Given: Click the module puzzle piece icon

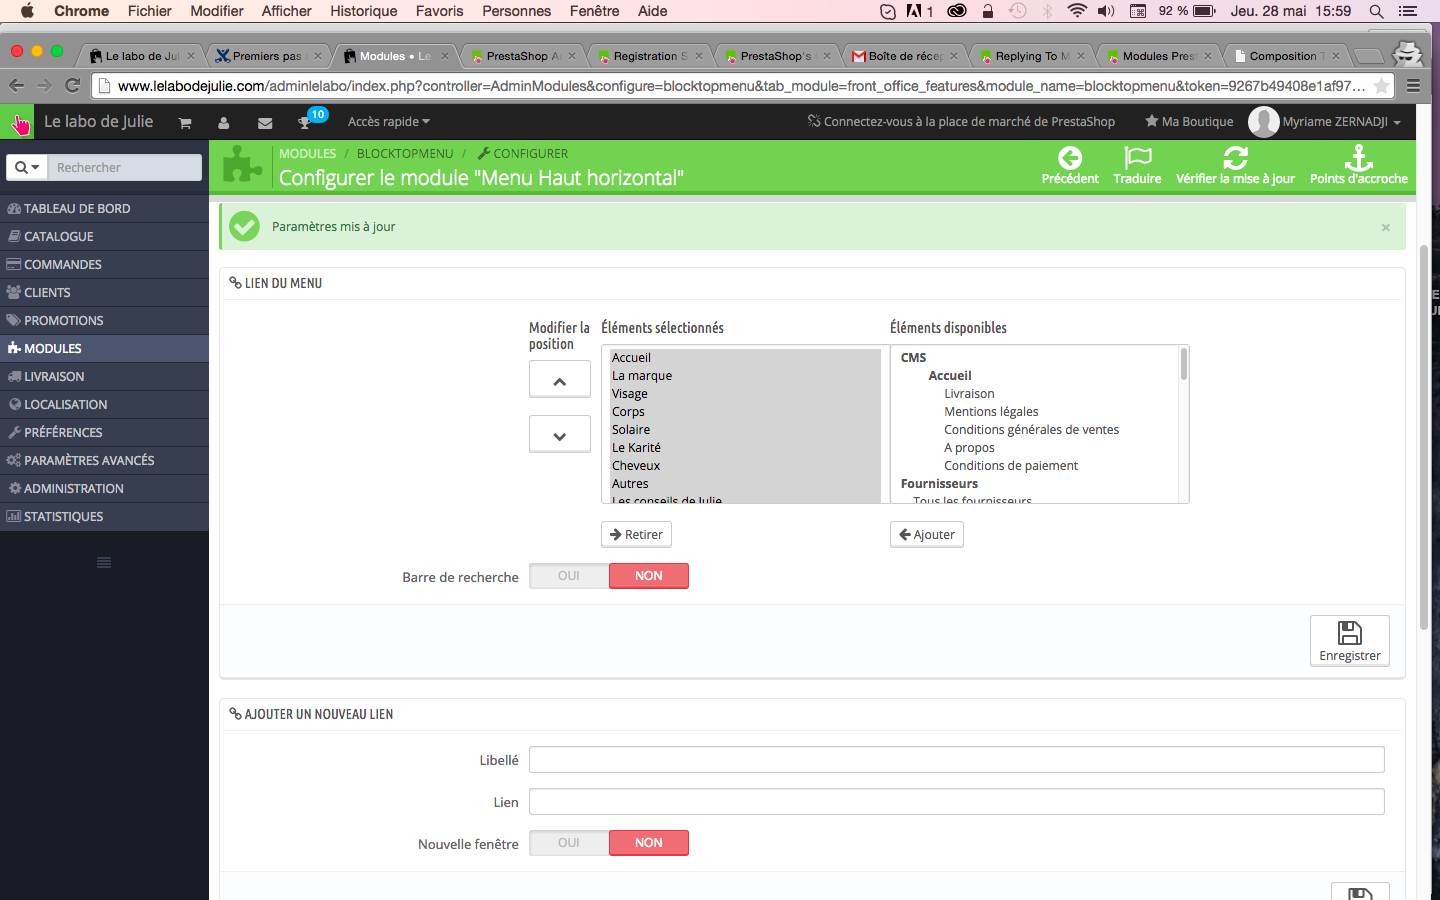Looking at the screenshot, I should pos(242,165).
